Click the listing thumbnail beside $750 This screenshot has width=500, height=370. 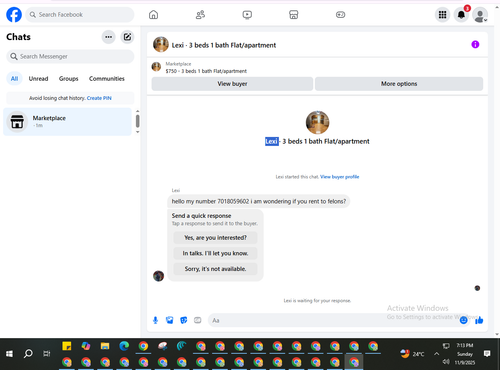(156, 67)
